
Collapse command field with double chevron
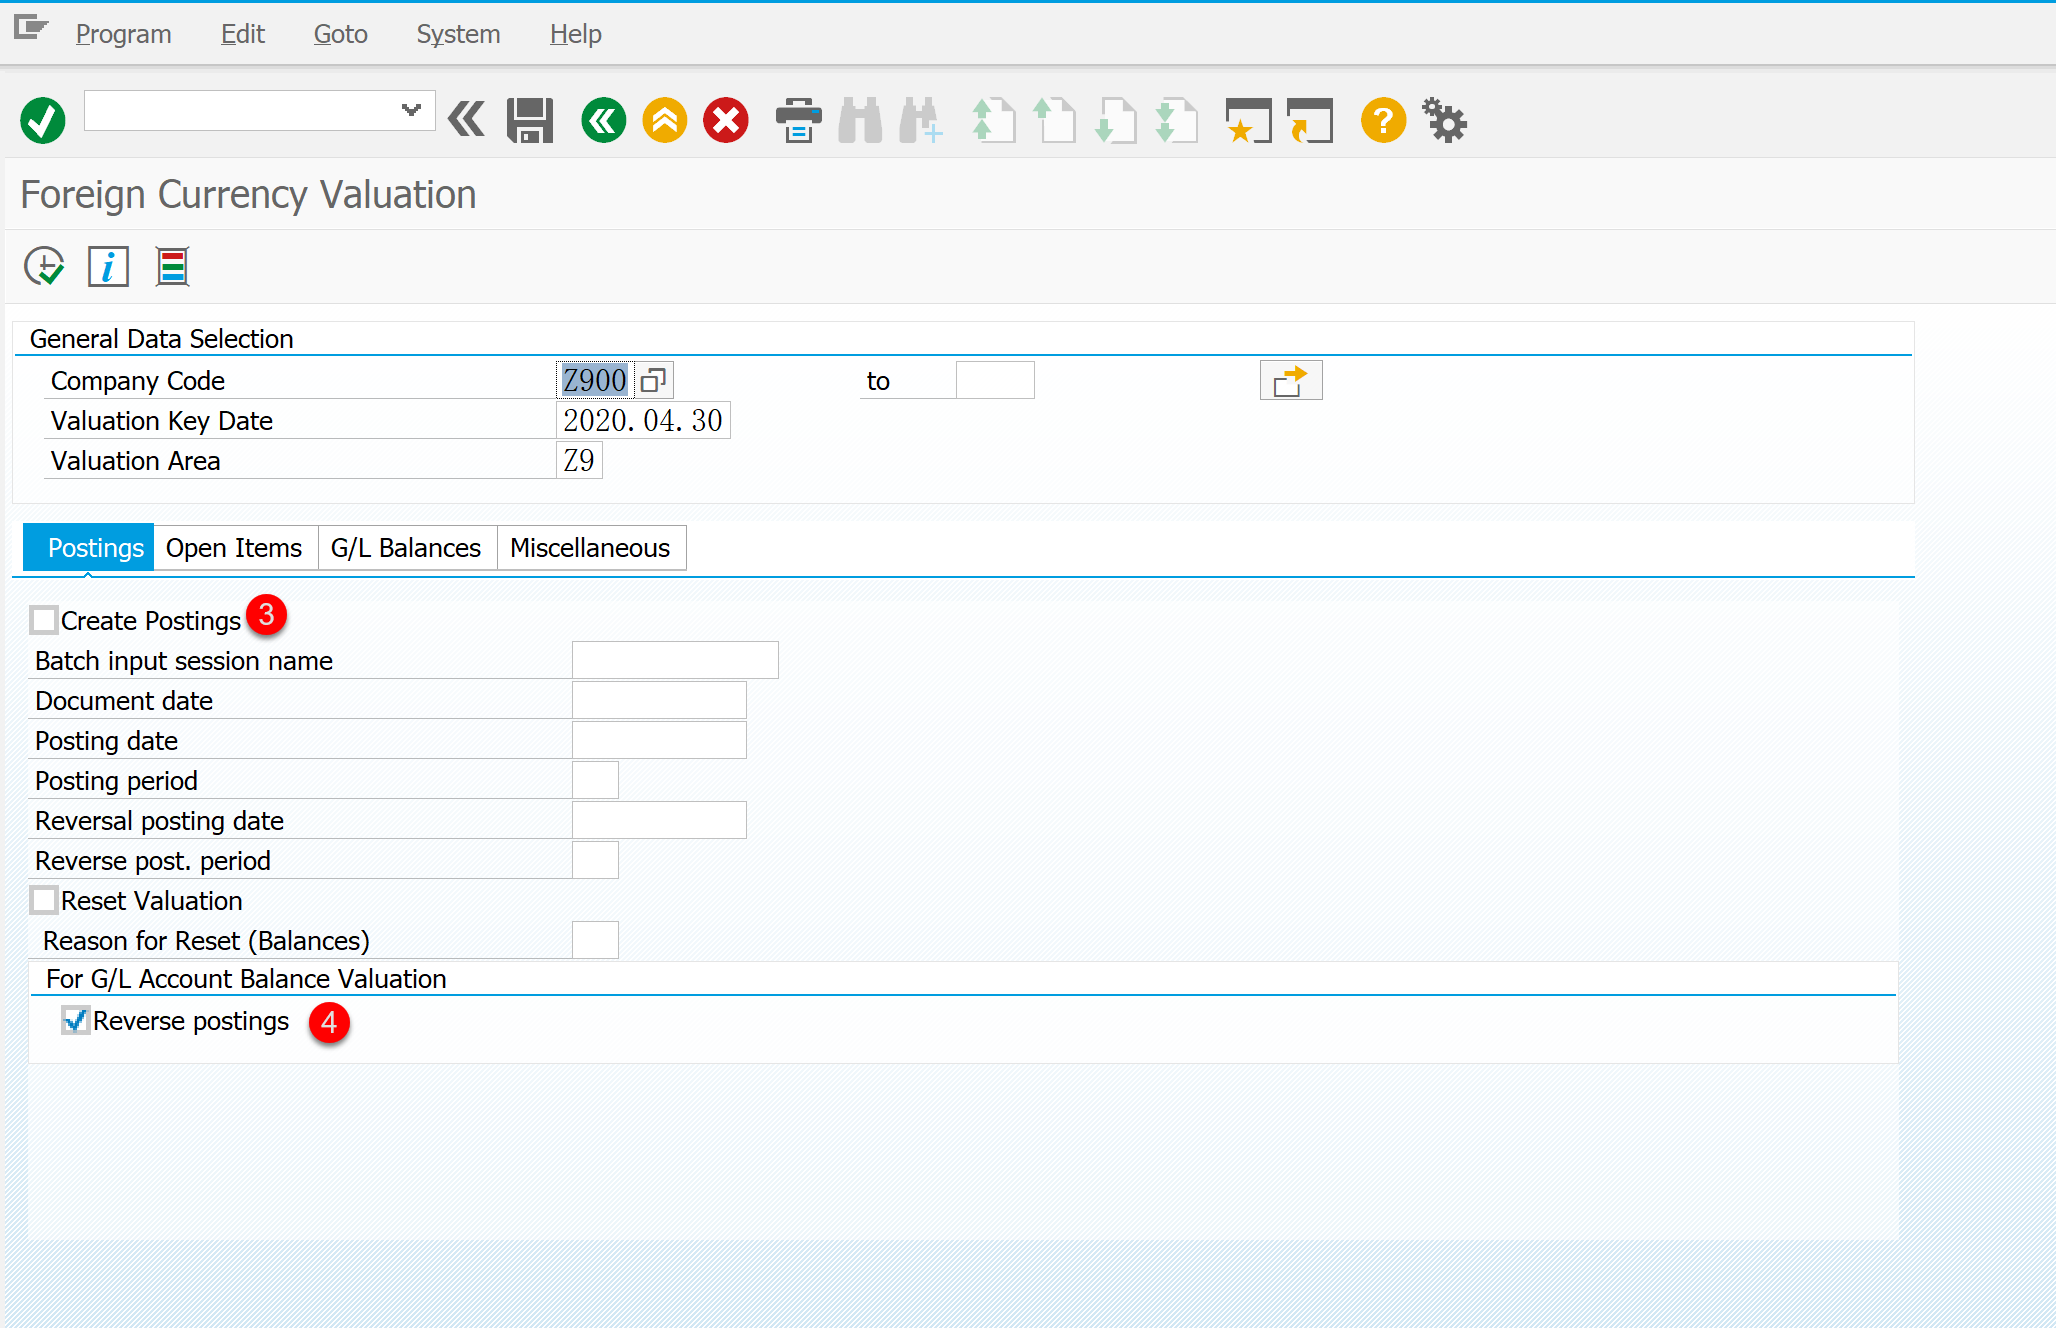coord(466,119)
